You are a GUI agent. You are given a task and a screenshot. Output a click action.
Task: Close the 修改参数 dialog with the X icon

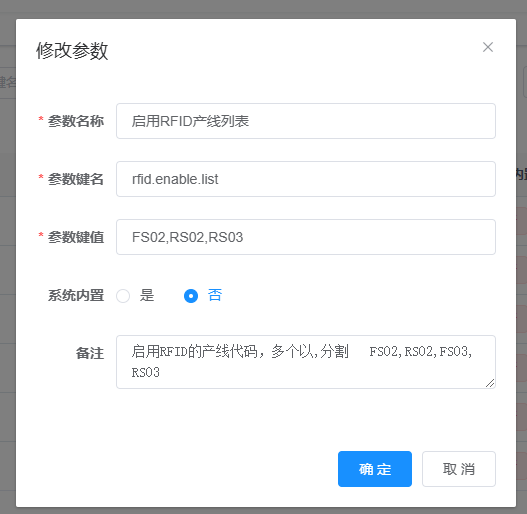tap(488, 47)
